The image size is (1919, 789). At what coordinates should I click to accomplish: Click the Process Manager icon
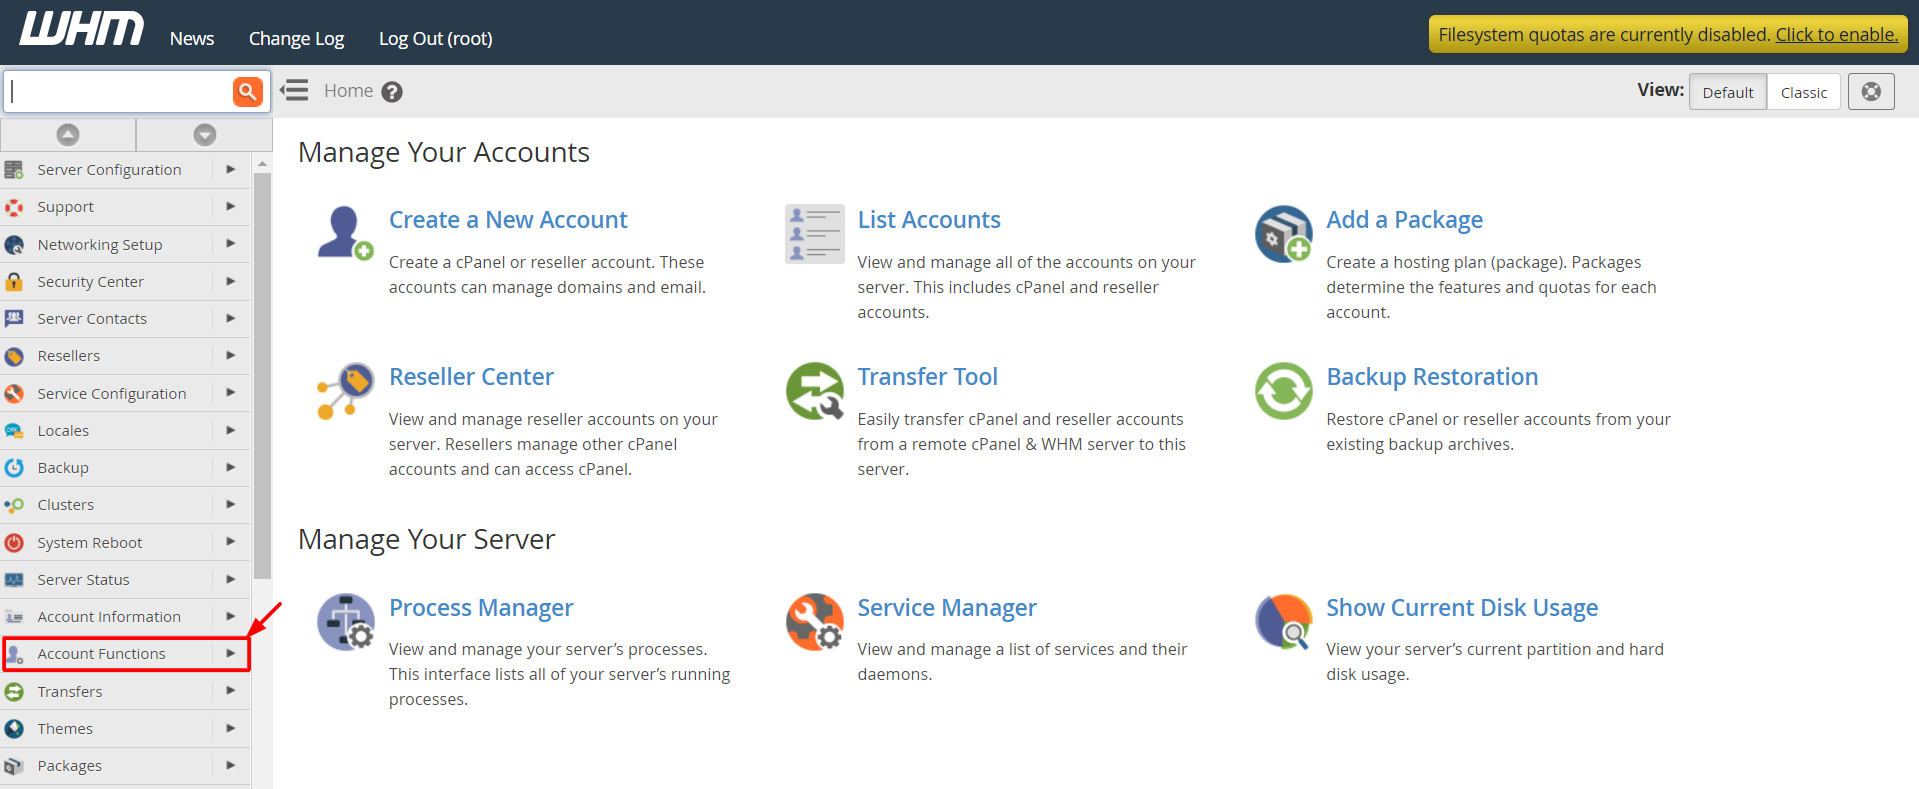[x=345, y=621]
